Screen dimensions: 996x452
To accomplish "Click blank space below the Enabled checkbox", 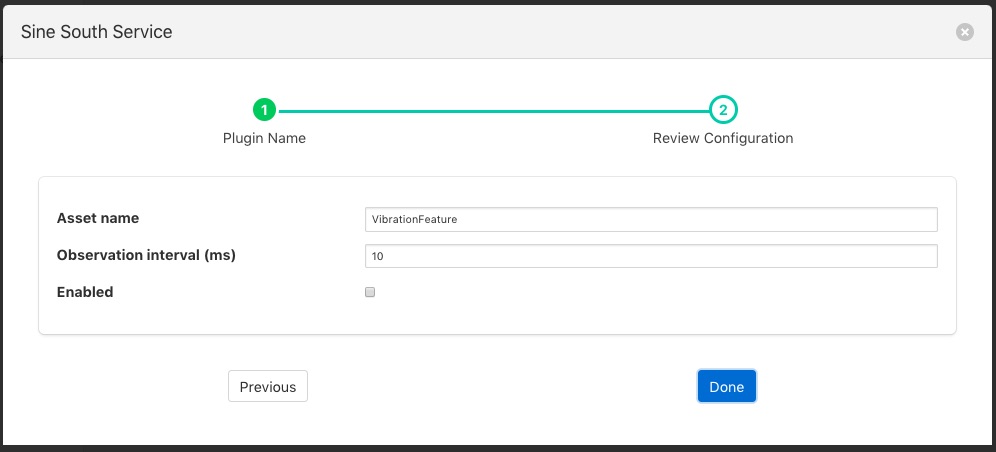I will click(x=500, y=318).
